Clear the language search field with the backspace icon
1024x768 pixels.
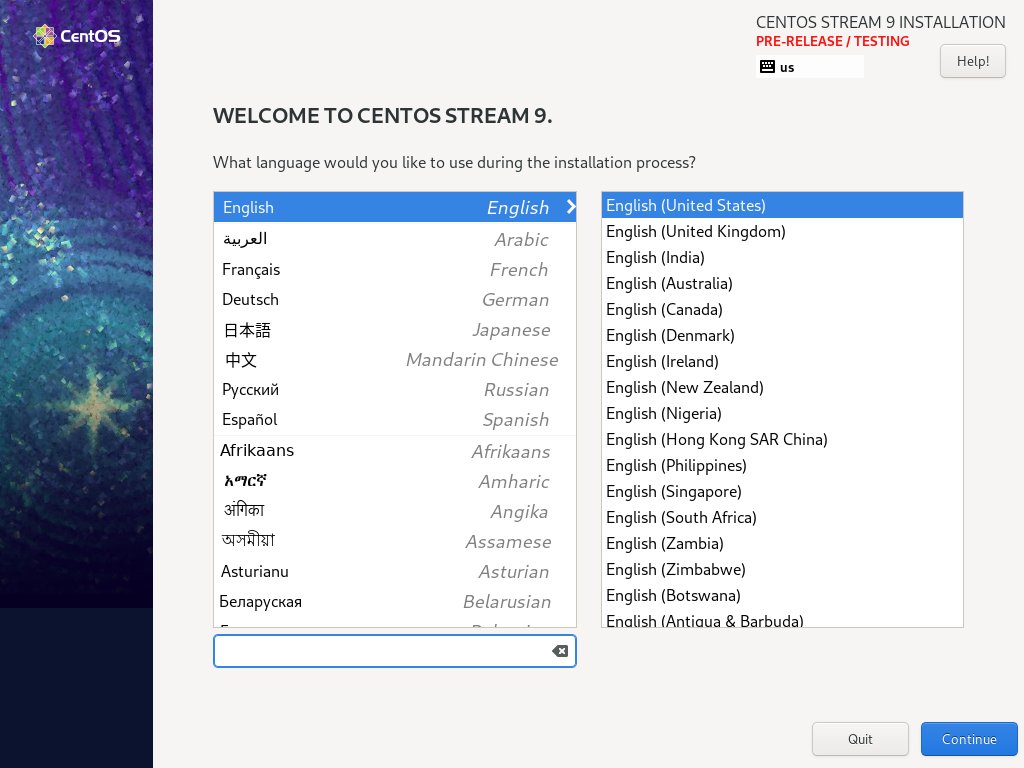point(560,651)
